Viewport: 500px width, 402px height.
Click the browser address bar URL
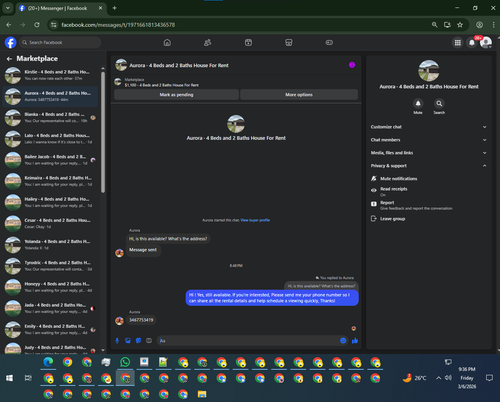point(118,25)
